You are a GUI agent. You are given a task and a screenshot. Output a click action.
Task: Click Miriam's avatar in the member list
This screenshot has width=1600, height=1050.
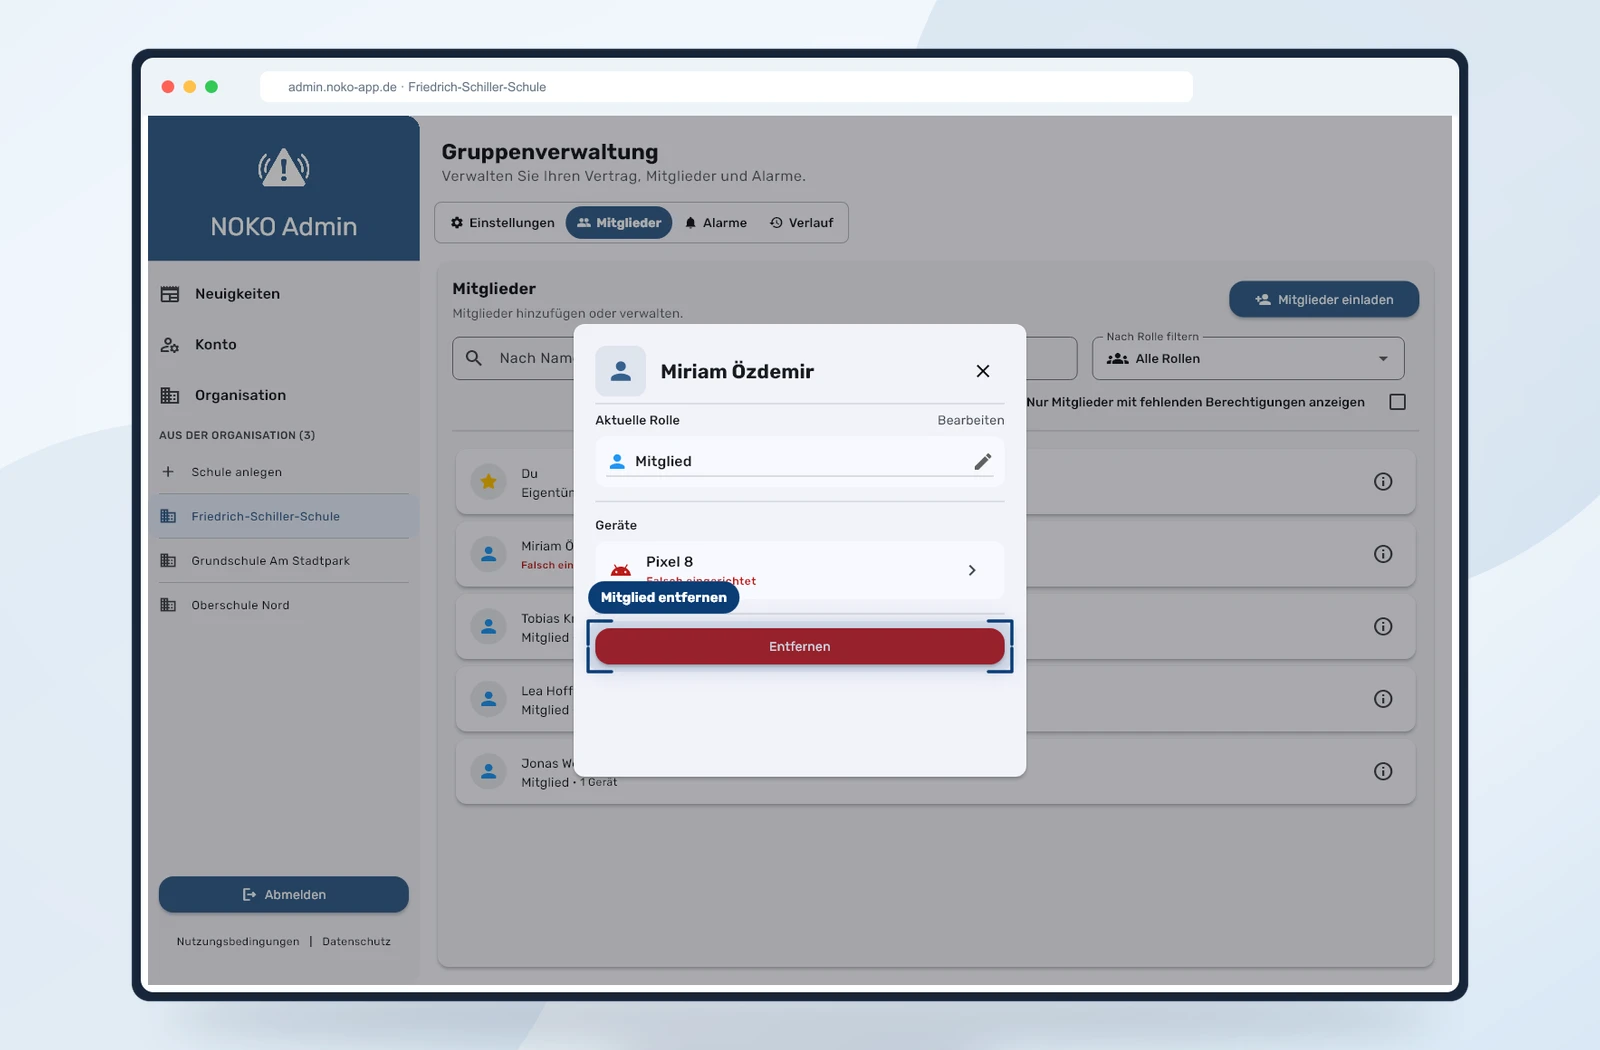pyautogui.click(x=489, y=554)
